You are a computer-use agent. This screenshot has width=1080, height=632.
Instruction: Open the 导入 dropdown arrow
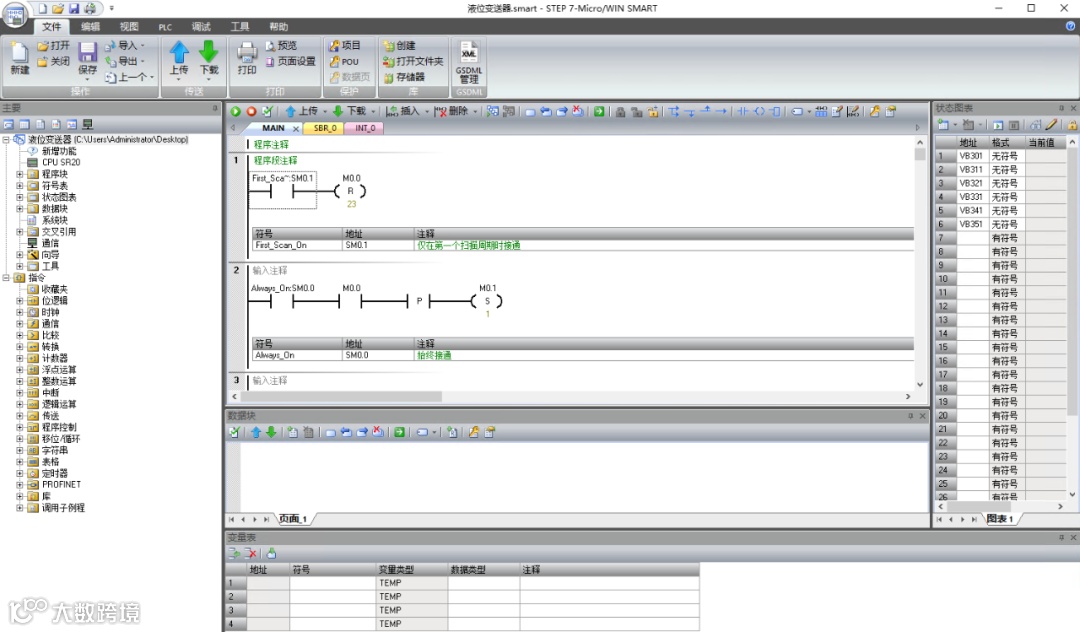[143, 45]
